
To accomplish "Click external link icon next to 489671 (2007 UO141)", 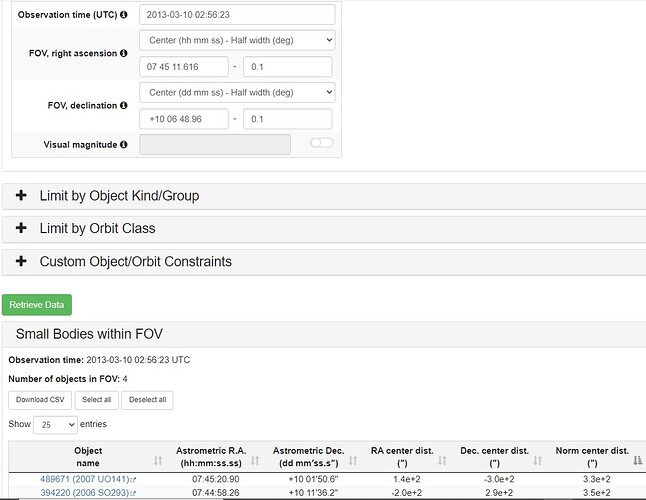I will click(x=133, y=481).
